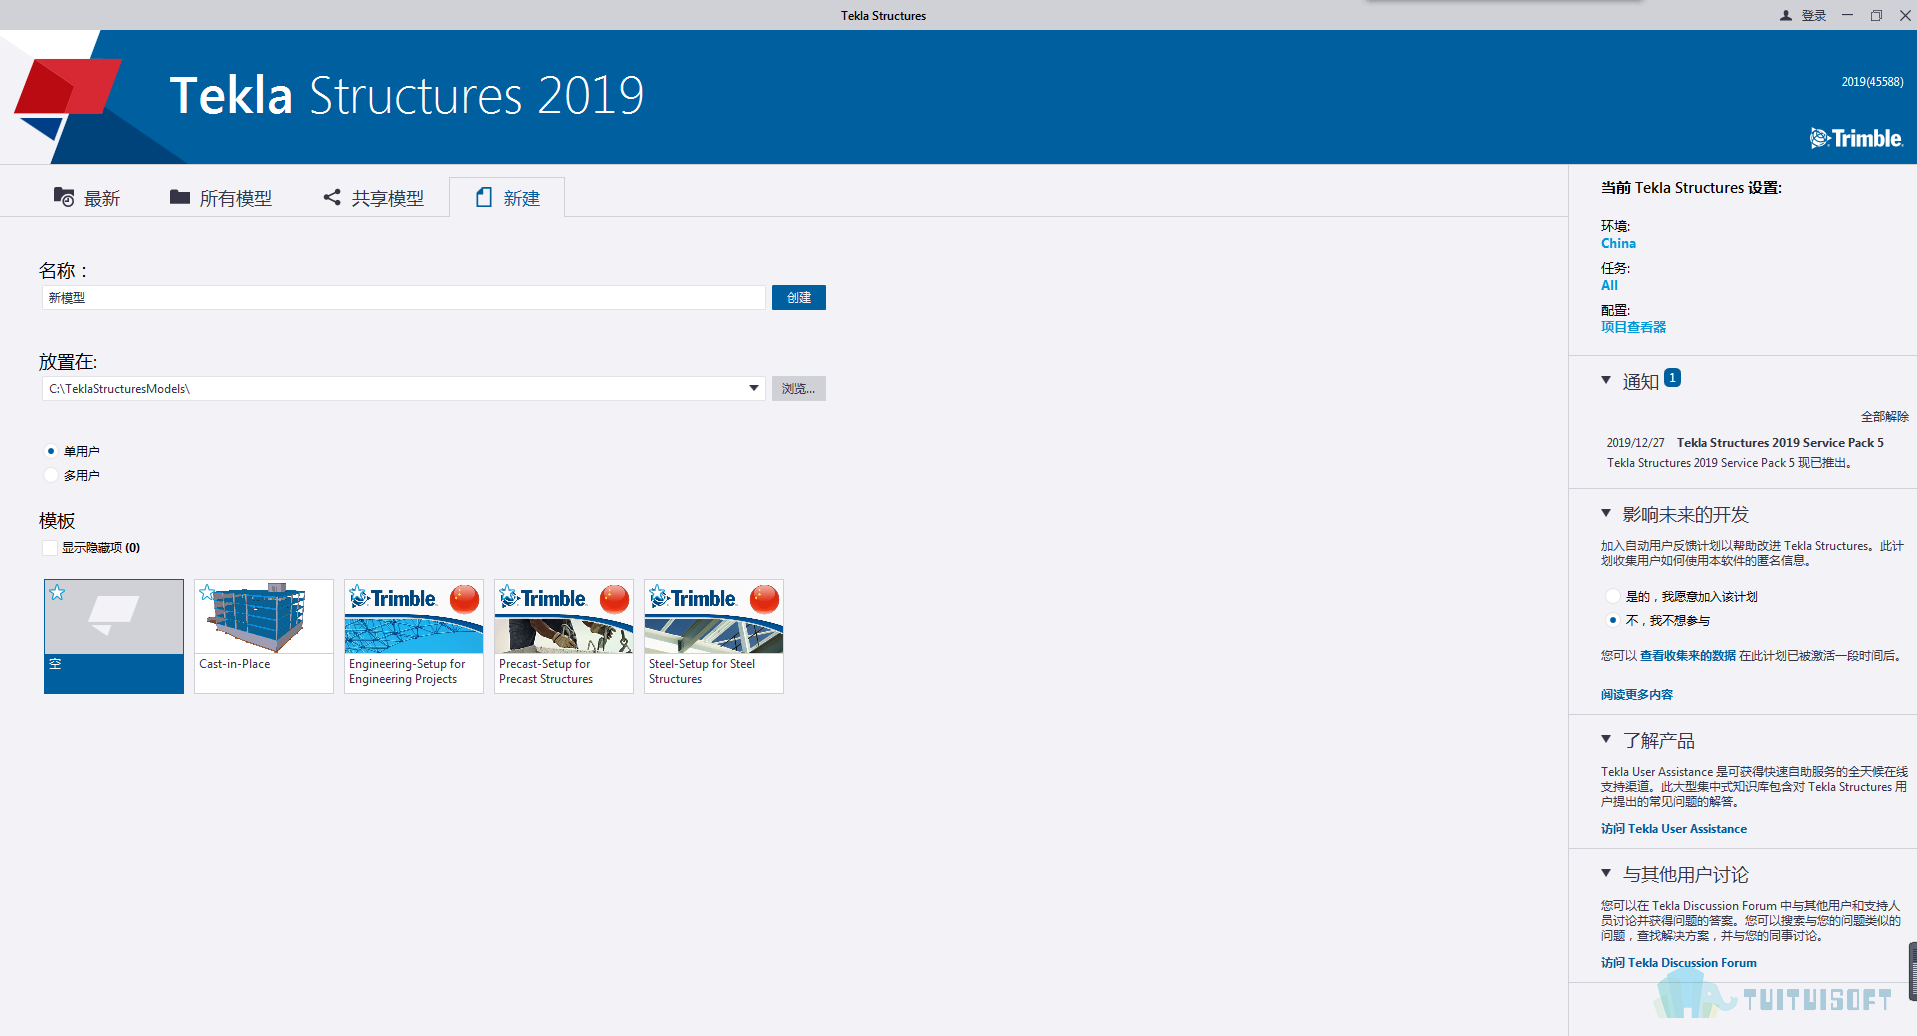Click the 最新 recent models clock-folder icon

[64, 197]
